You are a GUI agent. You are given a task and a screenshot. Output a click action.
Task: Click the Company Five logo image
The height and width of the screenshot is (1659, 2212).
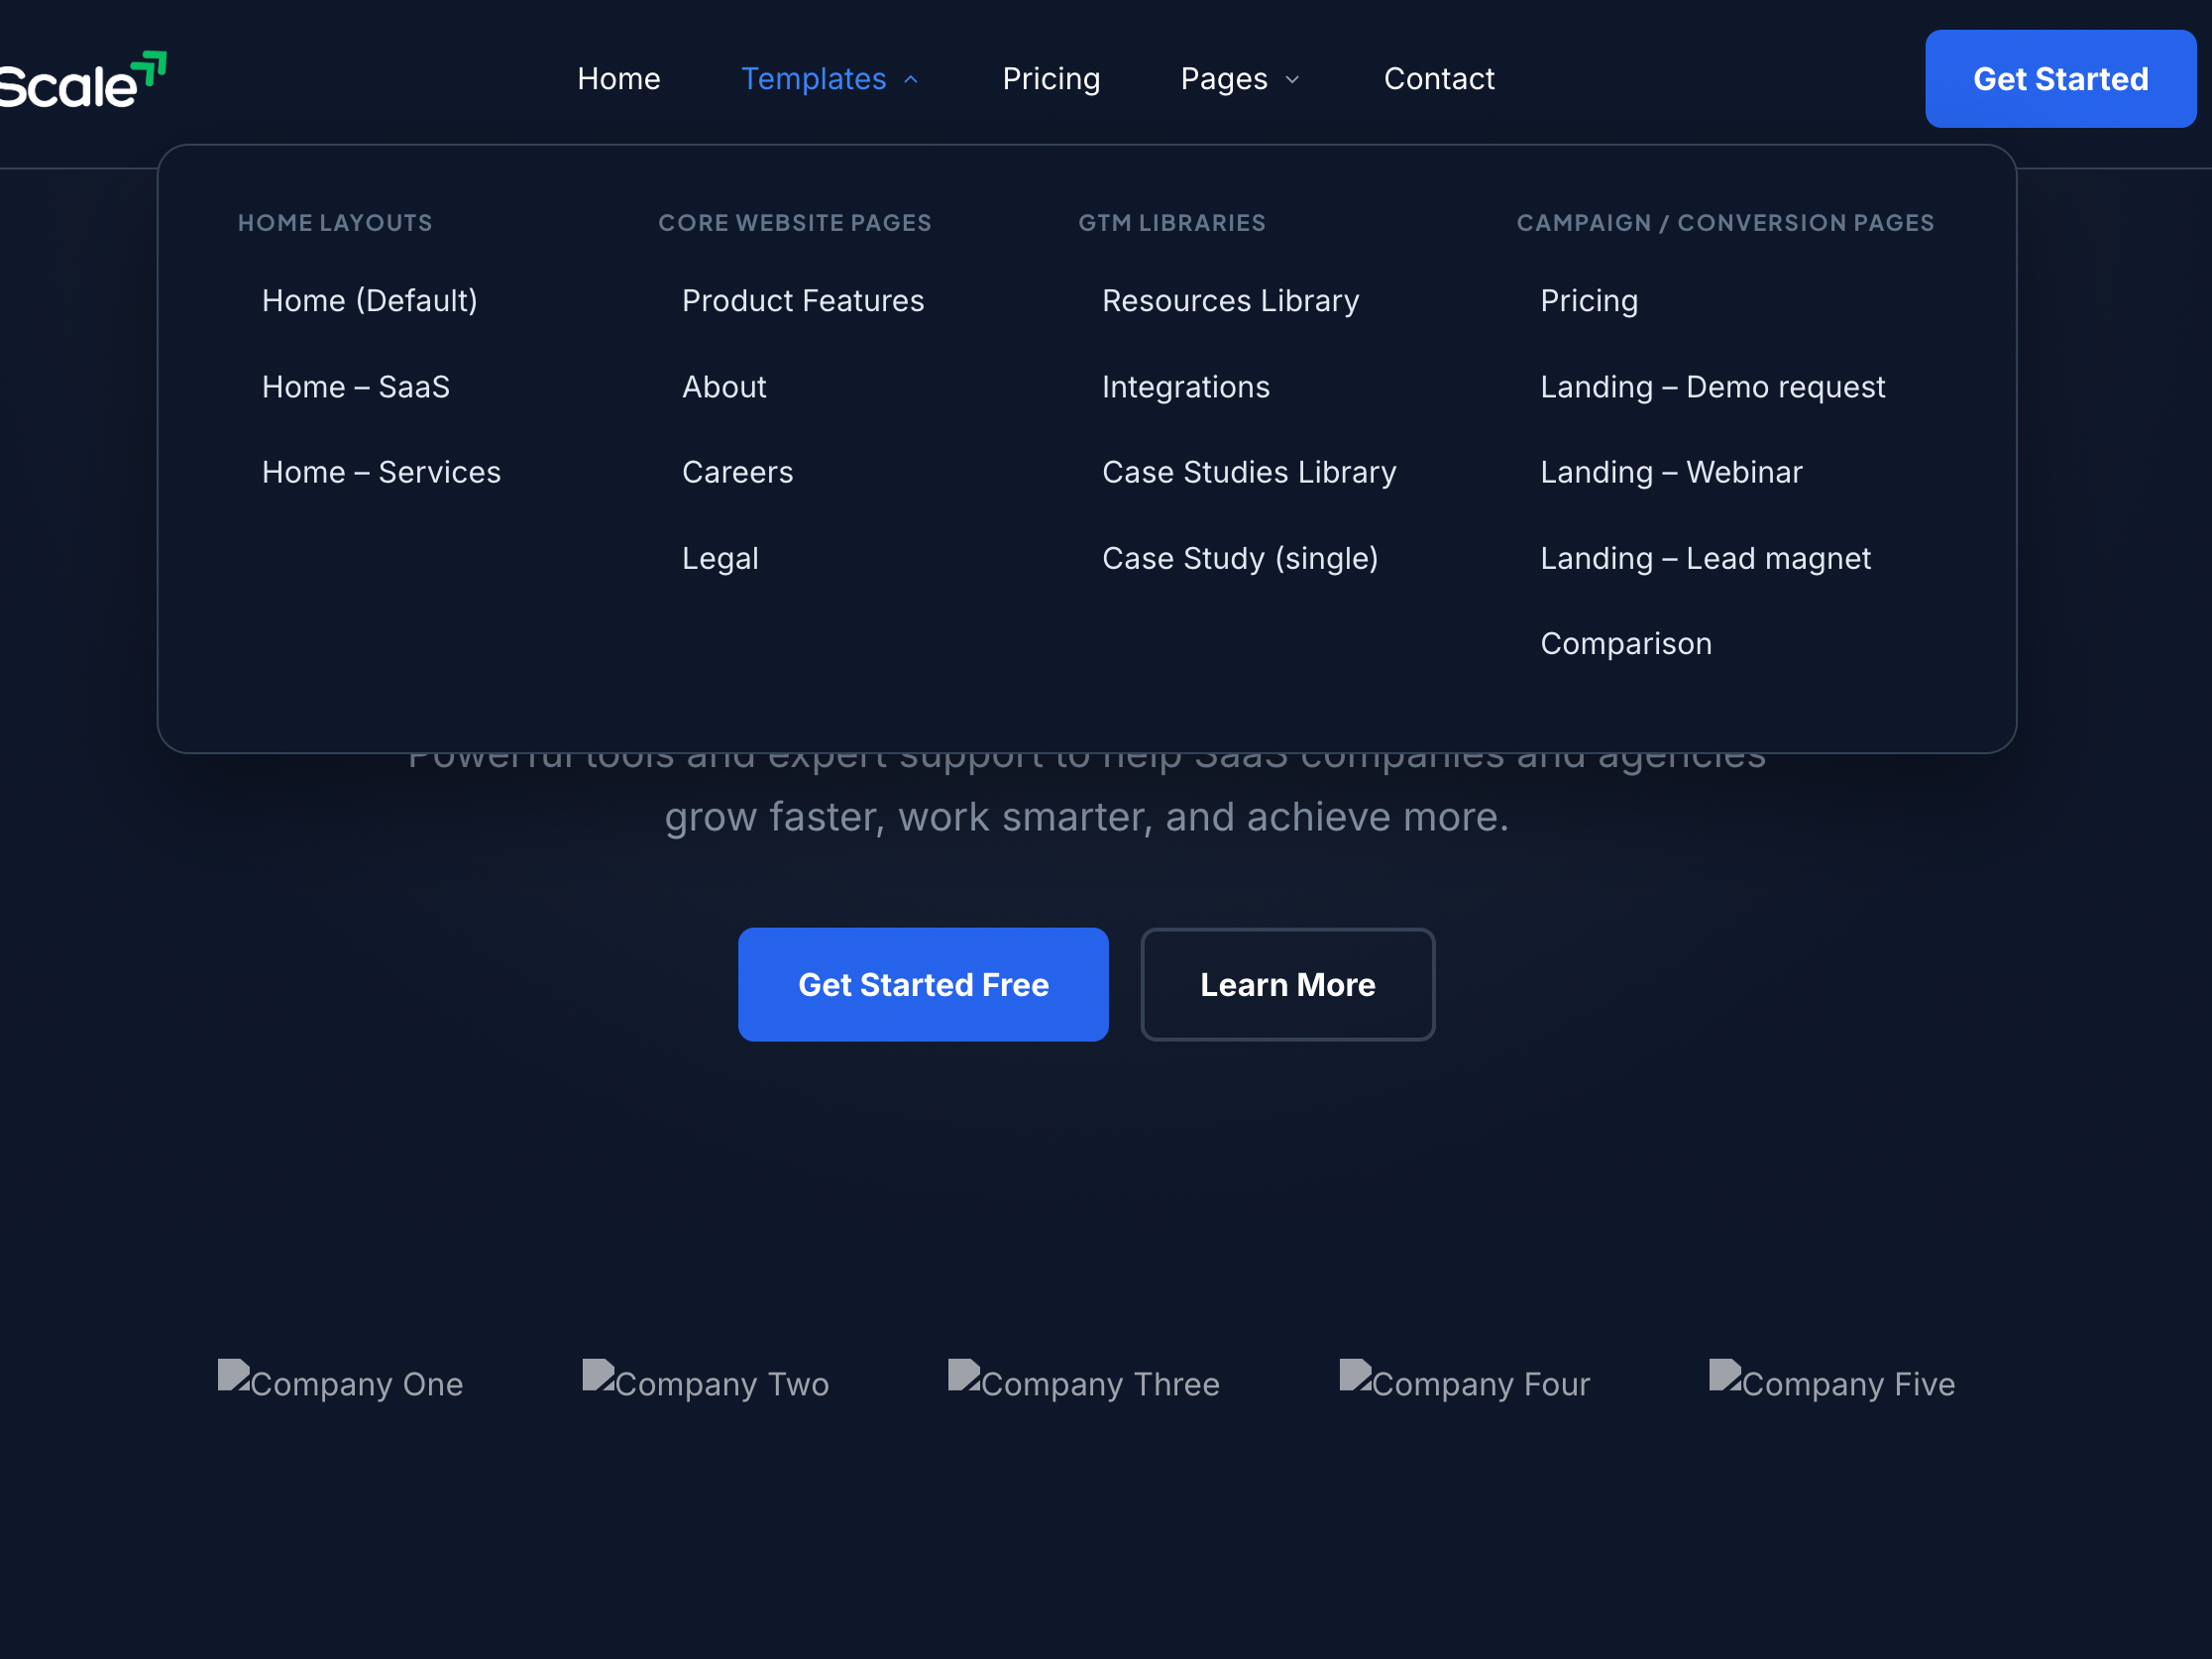(x=1832, y=1383)
